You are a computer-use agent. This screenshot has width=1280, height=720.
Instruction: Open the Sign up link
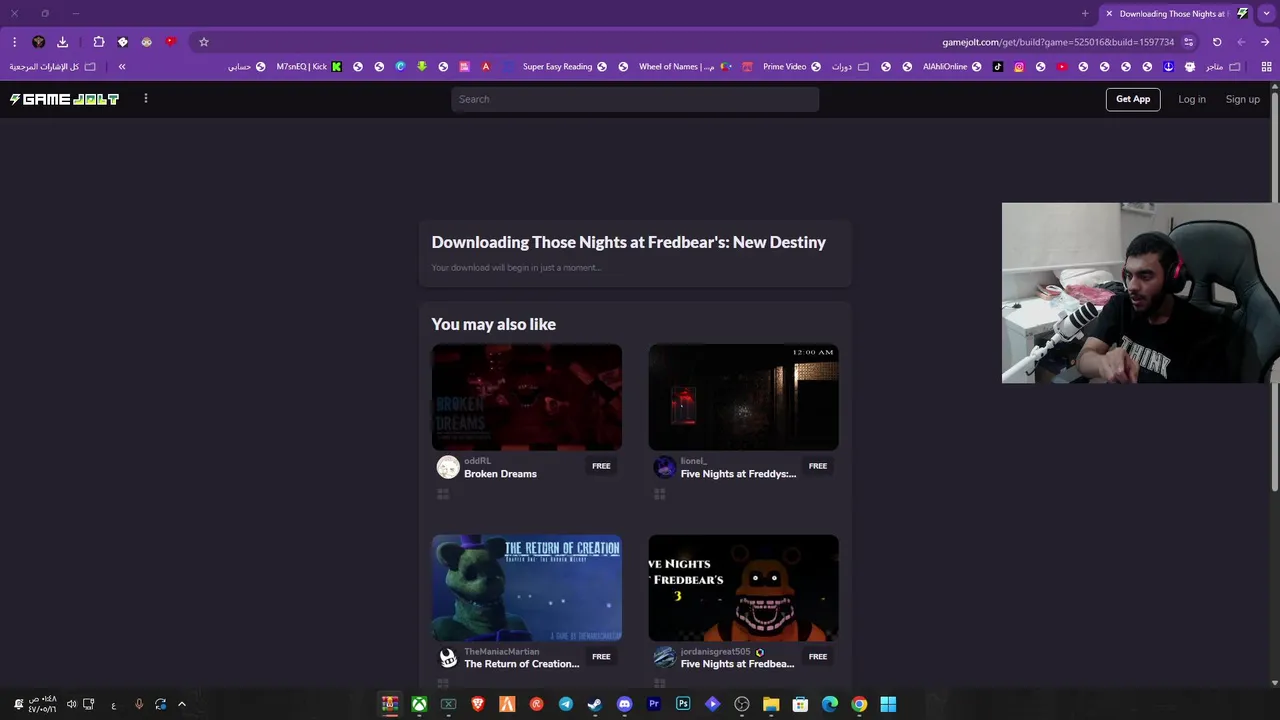coord(1243,99)
